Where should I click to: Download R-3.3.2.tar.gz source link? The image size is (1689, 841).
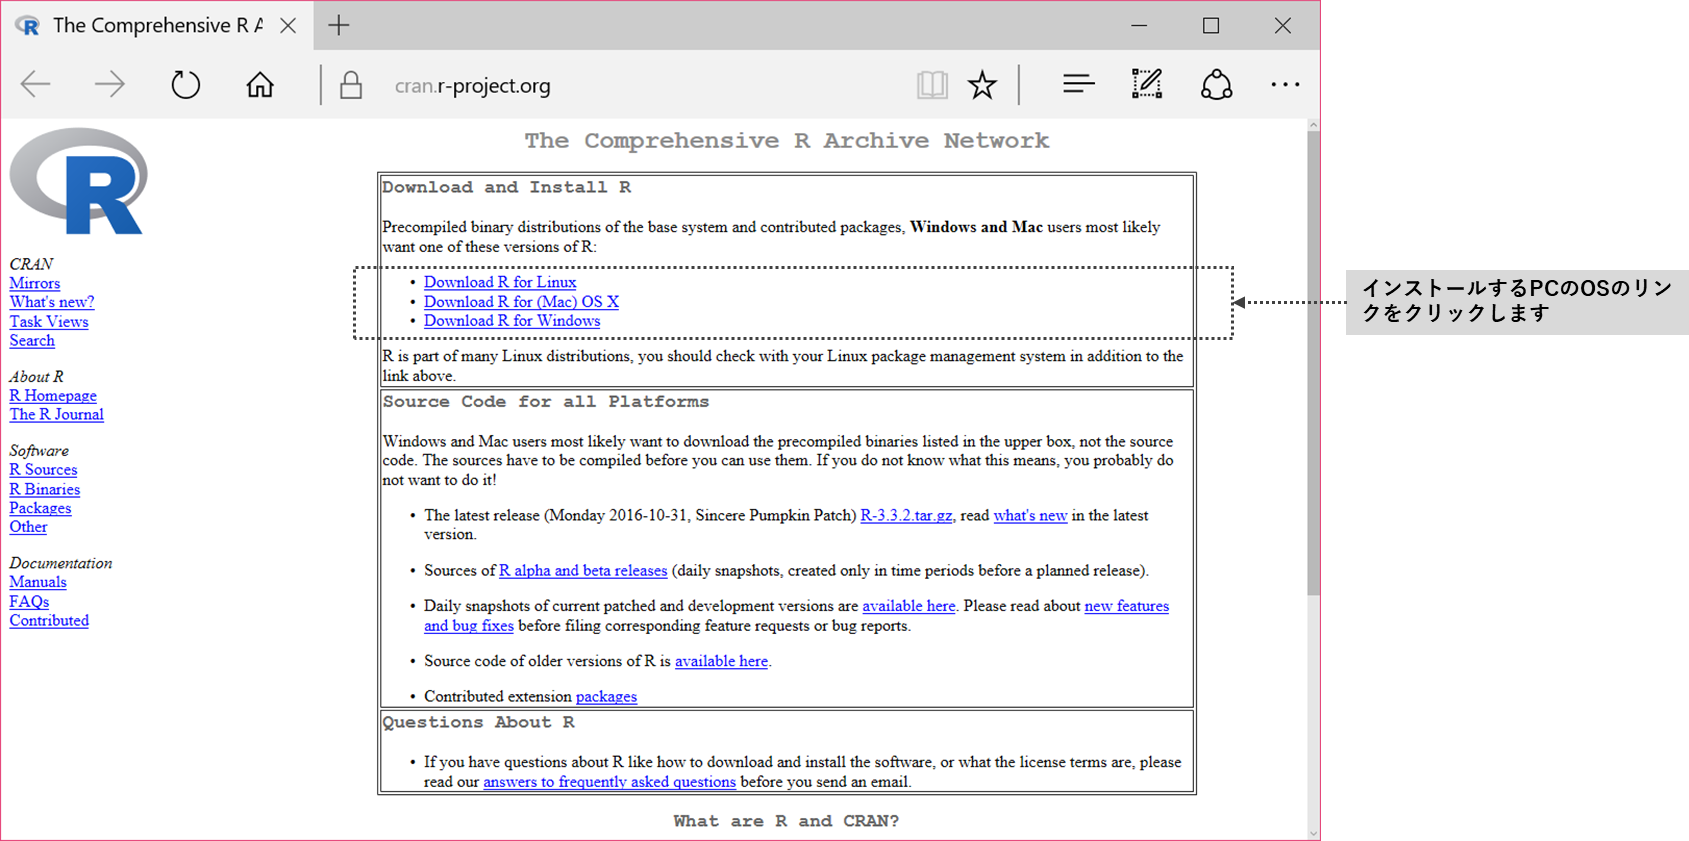pyautogui.click(x=906, y=516)
